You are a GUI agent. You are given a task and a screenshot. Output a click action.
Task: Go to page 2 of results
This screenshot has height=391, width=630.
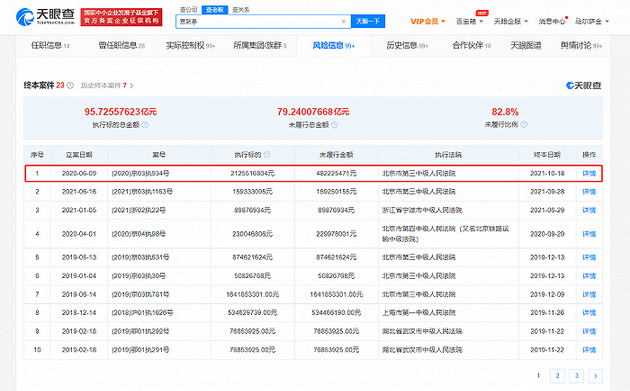click(x=557, y=376)
